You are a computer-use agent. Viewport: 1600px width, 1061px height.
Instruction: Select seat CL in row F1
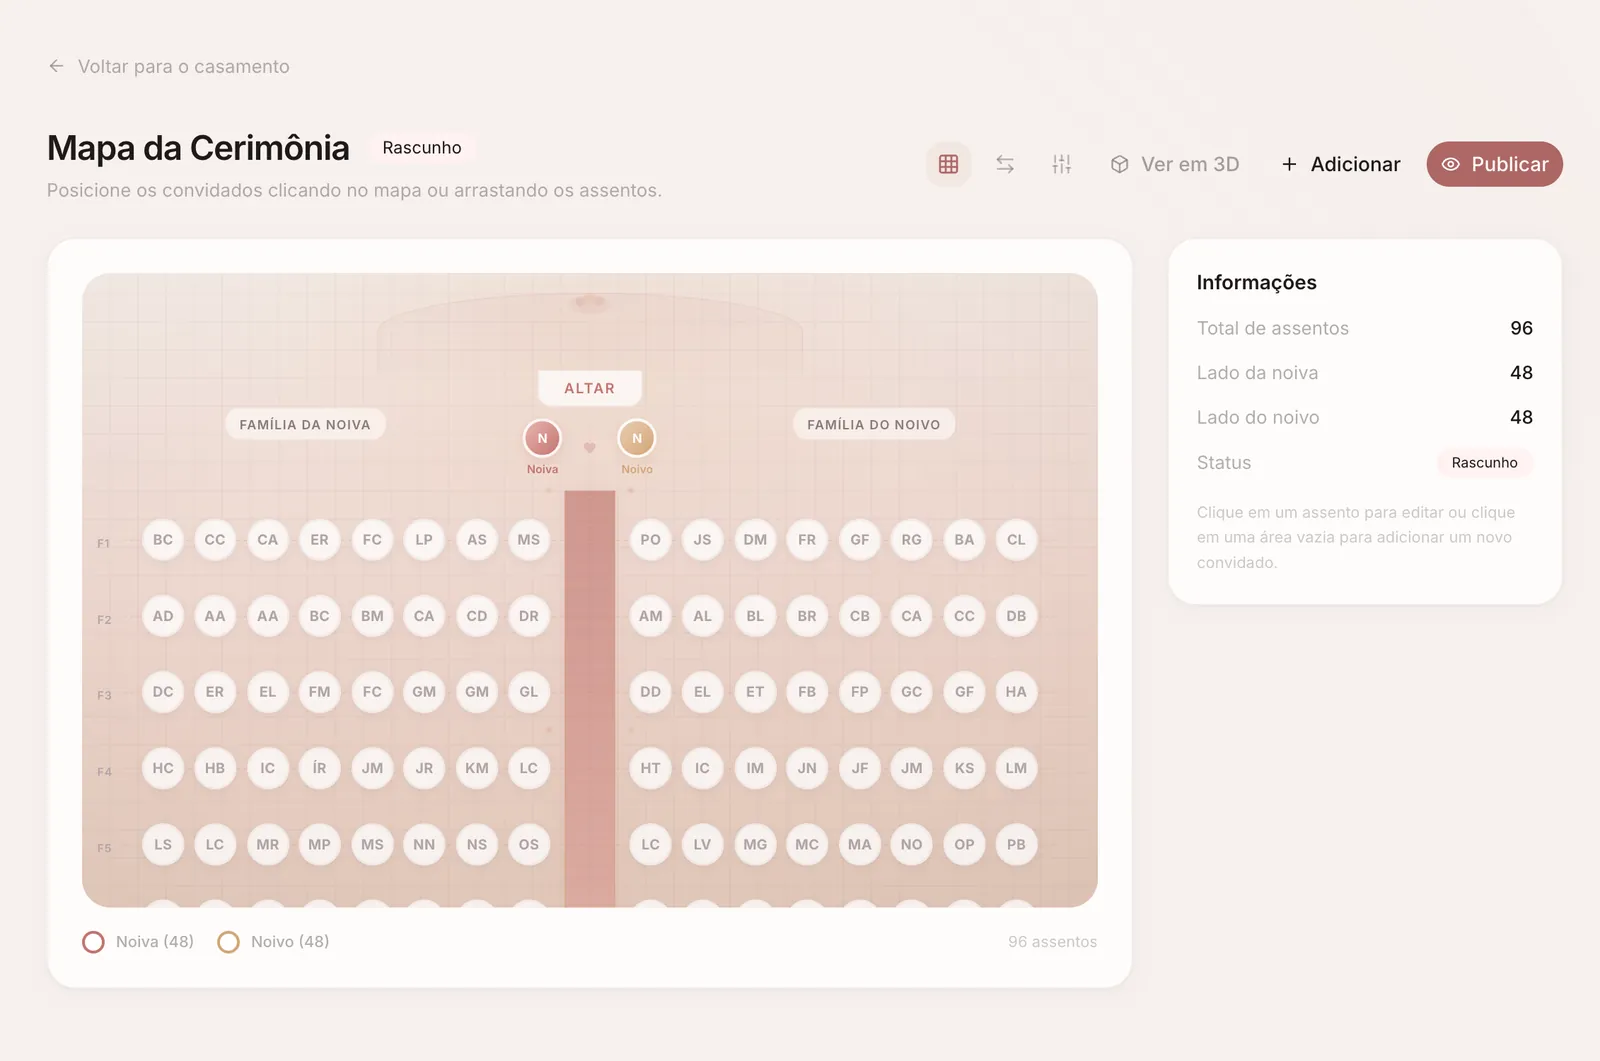(x=1016, y=540)
